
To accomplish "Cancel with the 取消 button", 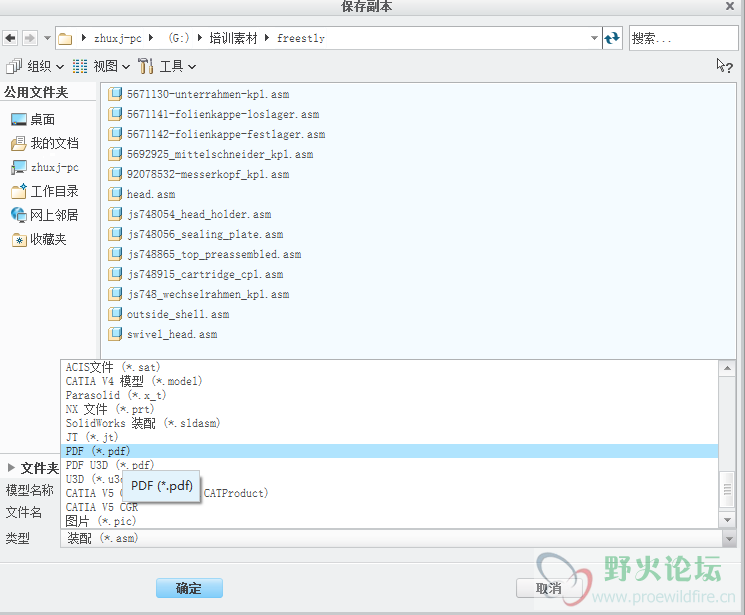I will (549, 588).
